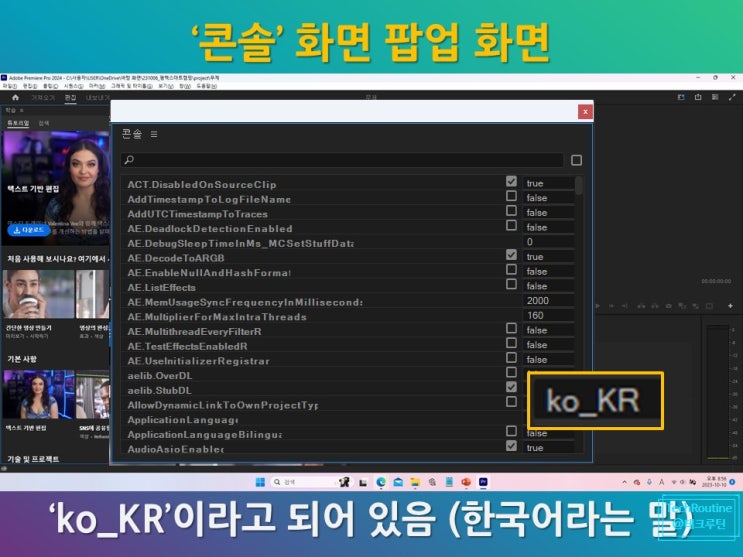Click the full screen expand icon top right
This screenshot has width=743, height=557.
(x=732, y=97)
